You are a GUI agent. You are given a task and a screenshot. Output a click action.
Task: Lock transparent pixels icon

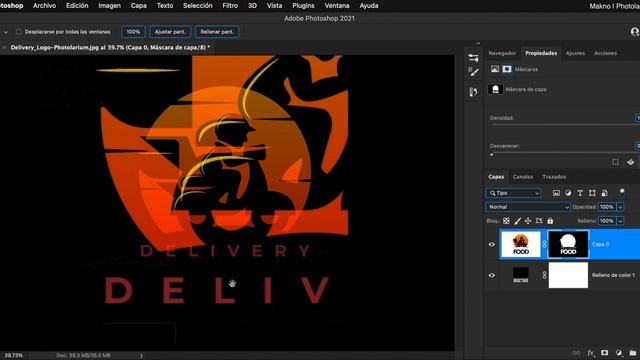[506, 221]
